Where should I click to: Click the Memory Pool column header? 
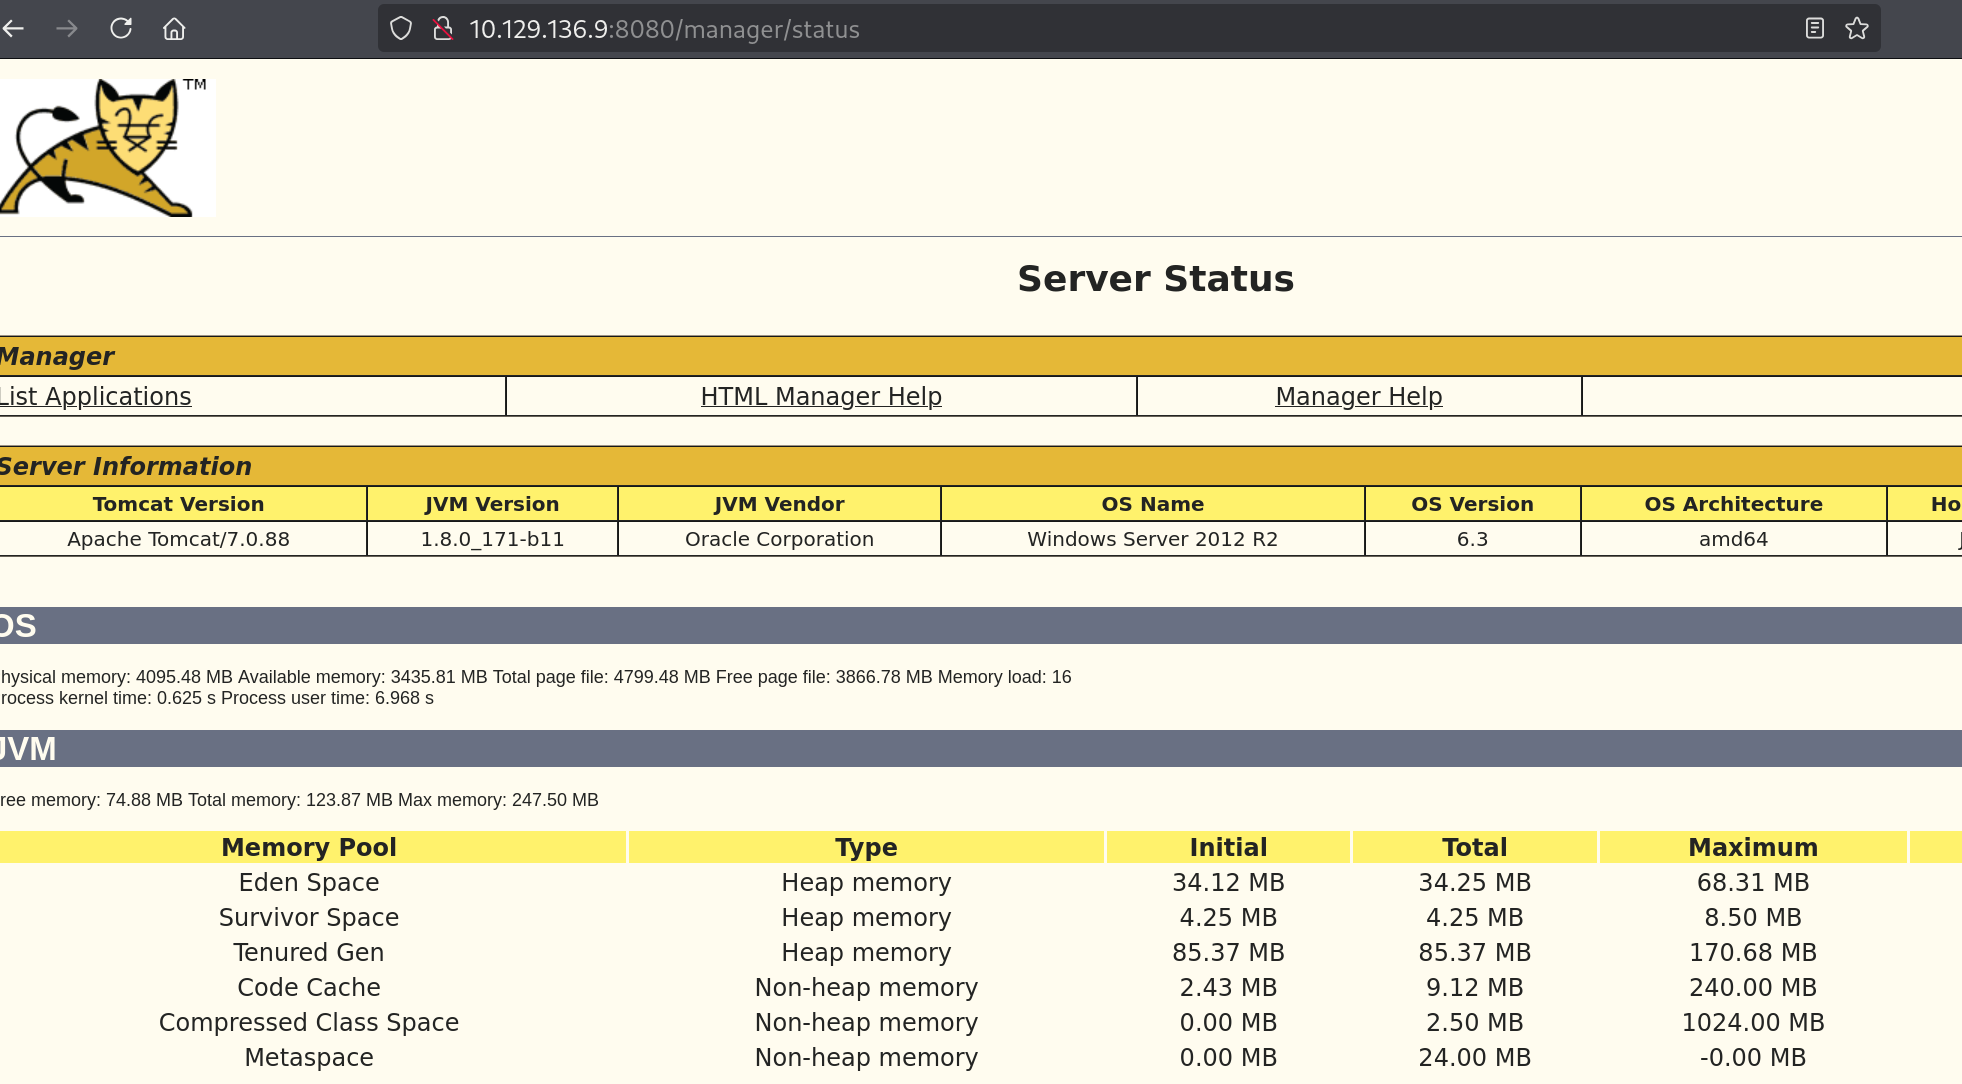coord(309,847)
